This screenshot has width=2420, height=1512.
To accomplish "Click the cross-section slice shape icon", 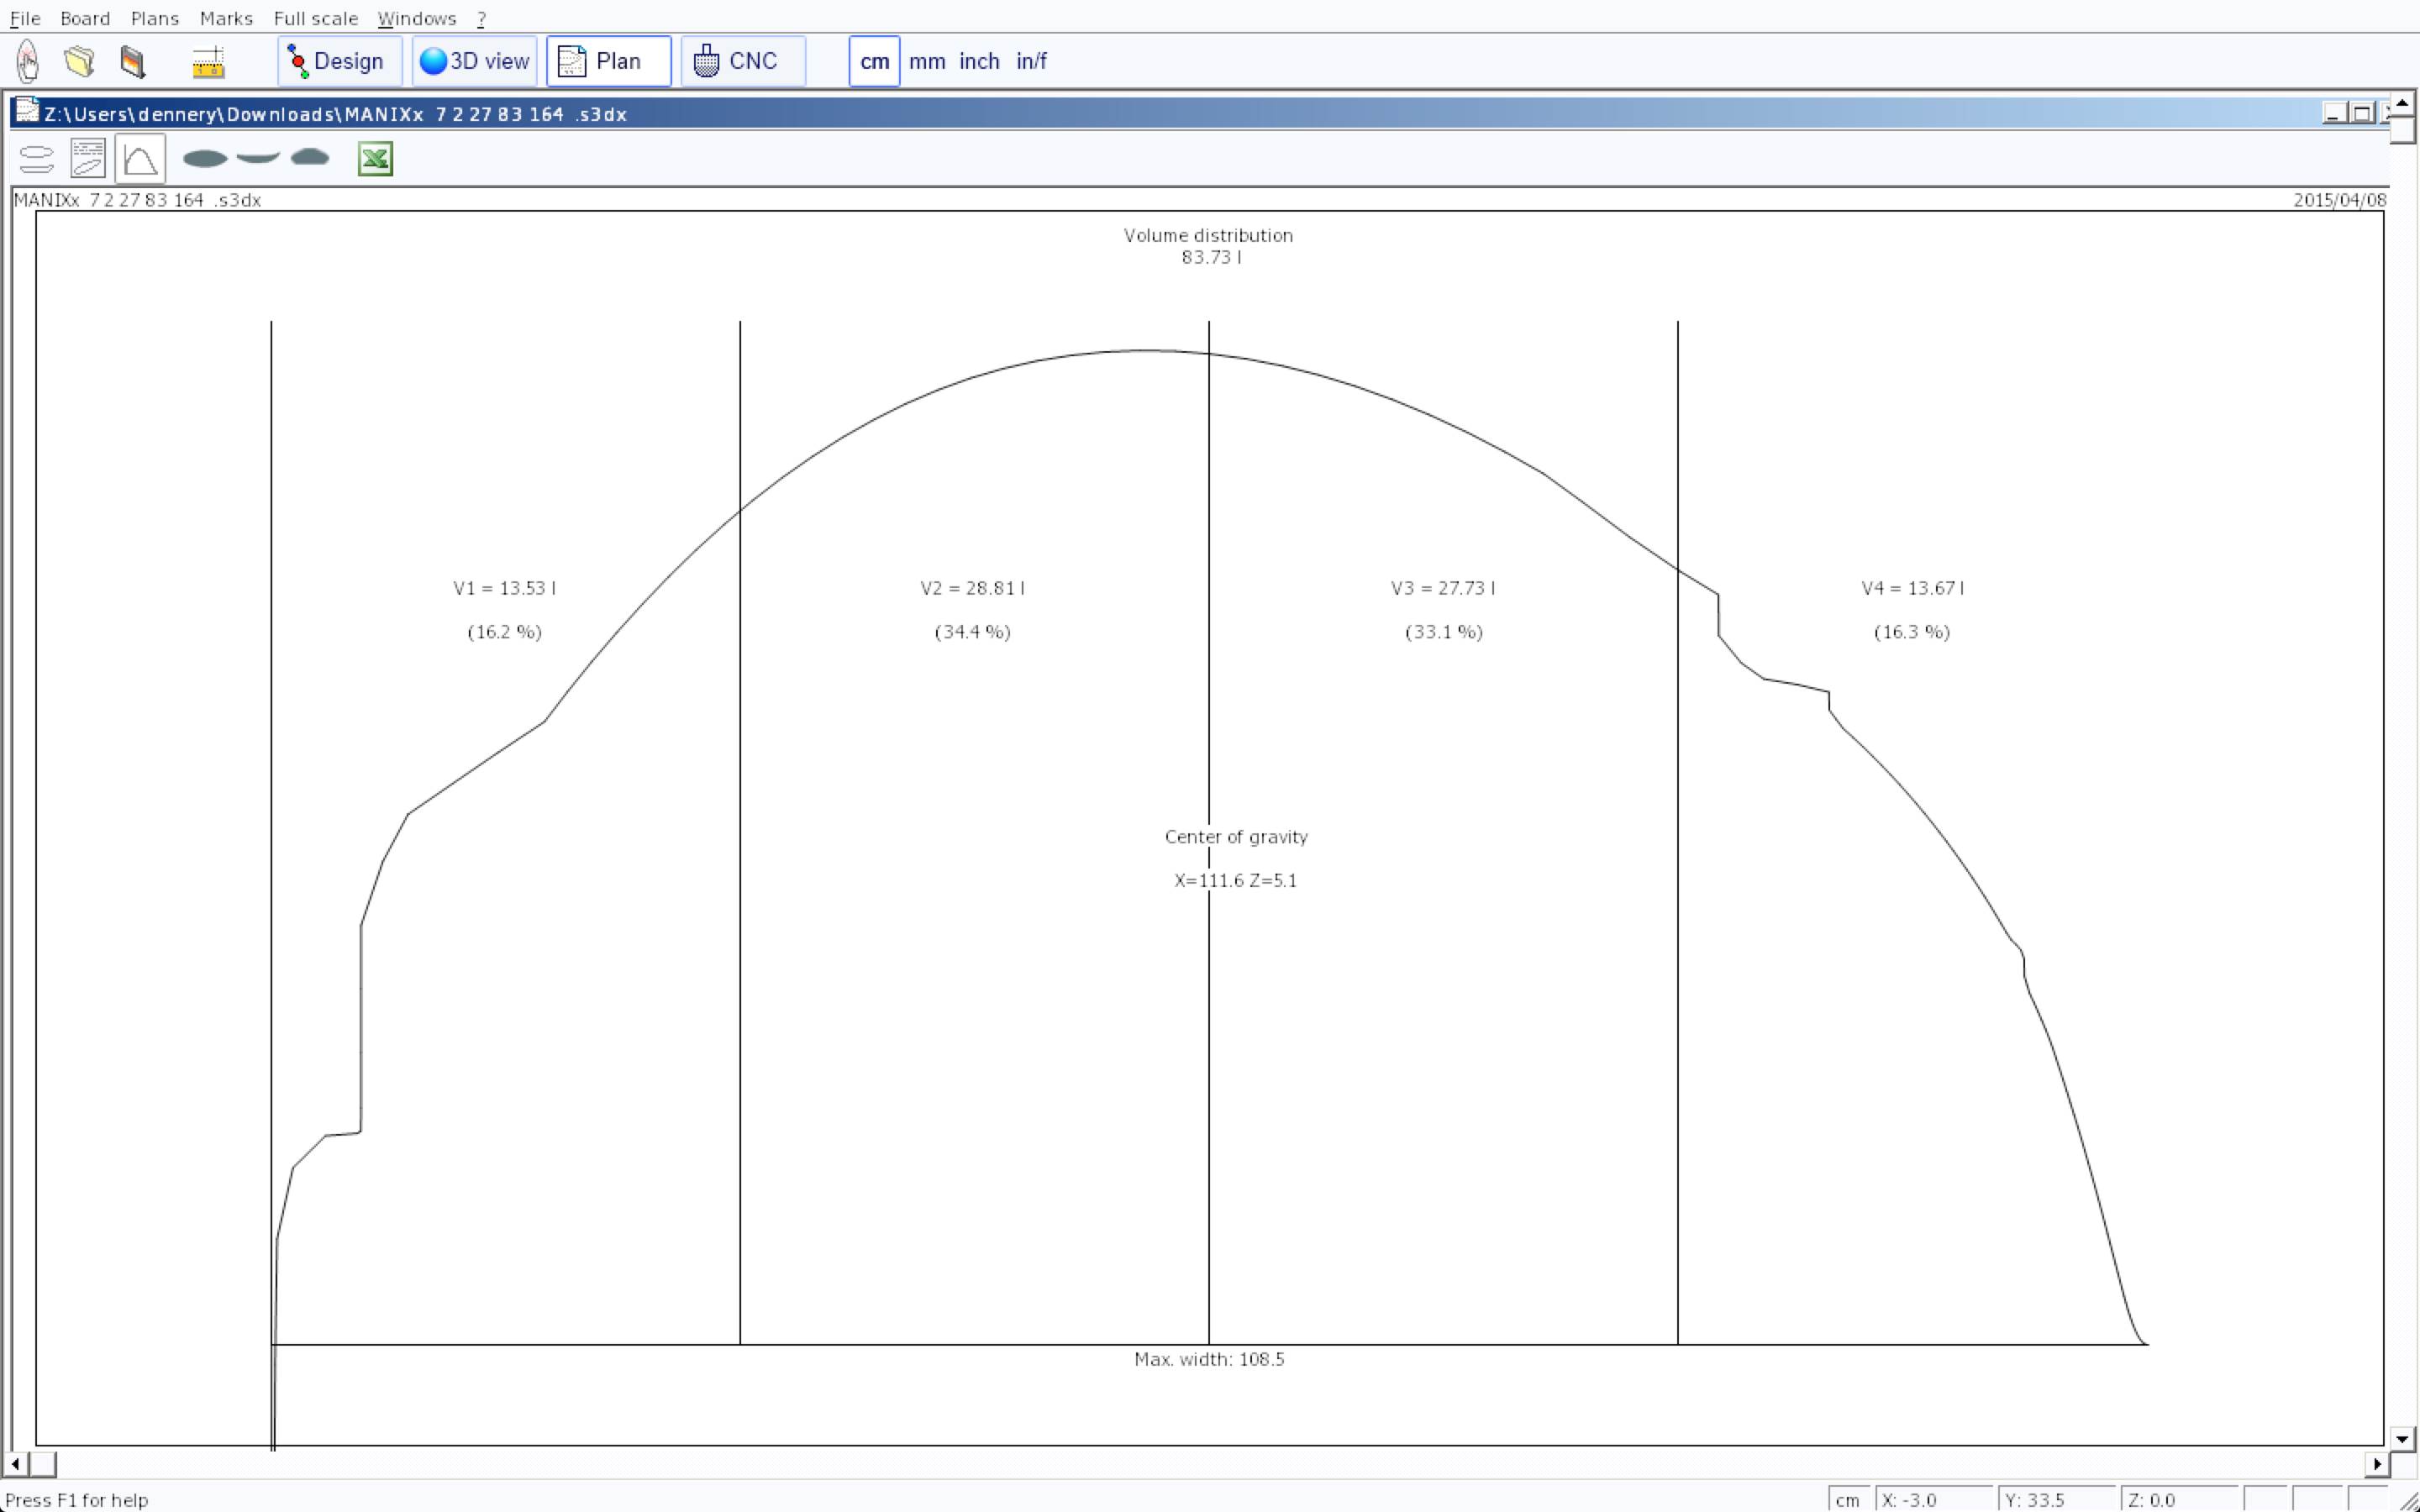I will click(310, 158).
